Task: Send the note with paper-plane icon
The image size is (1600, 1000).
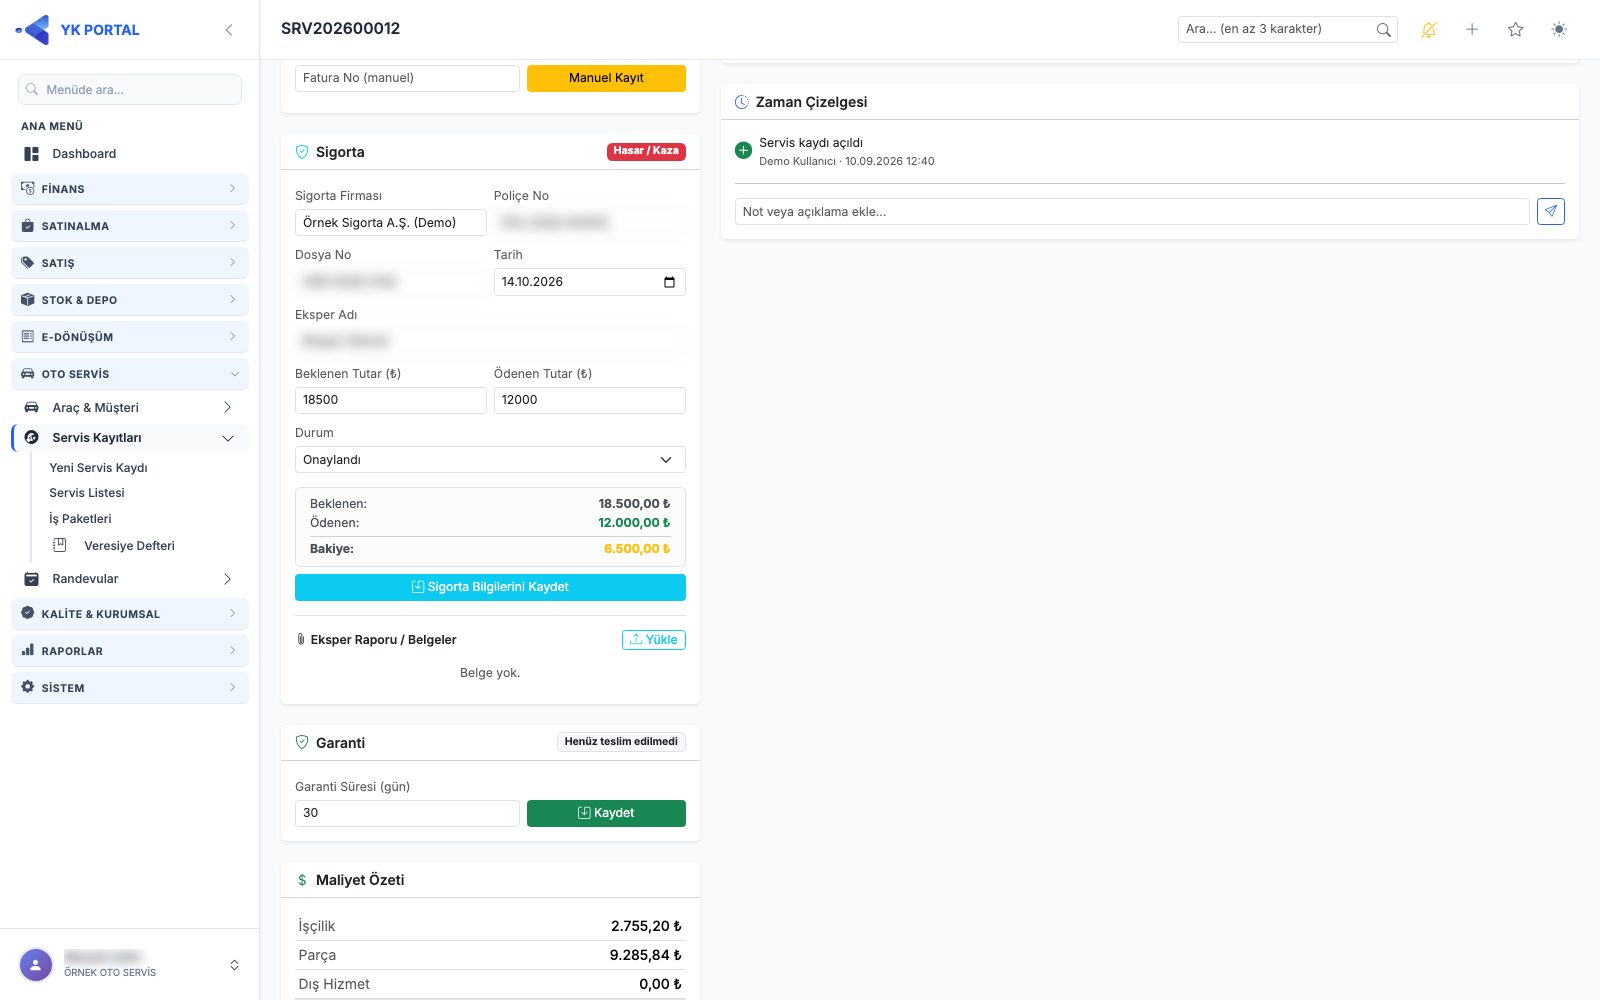Action: pyautogui.click(x=1551, y=211)
